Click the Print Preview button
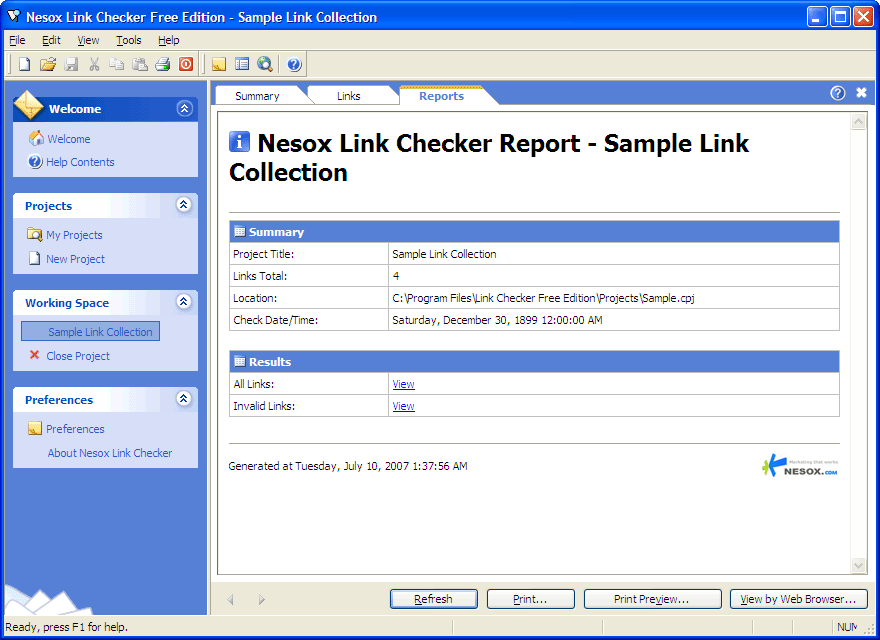Screen dimensions: 880x640 (x=652, y=599)
